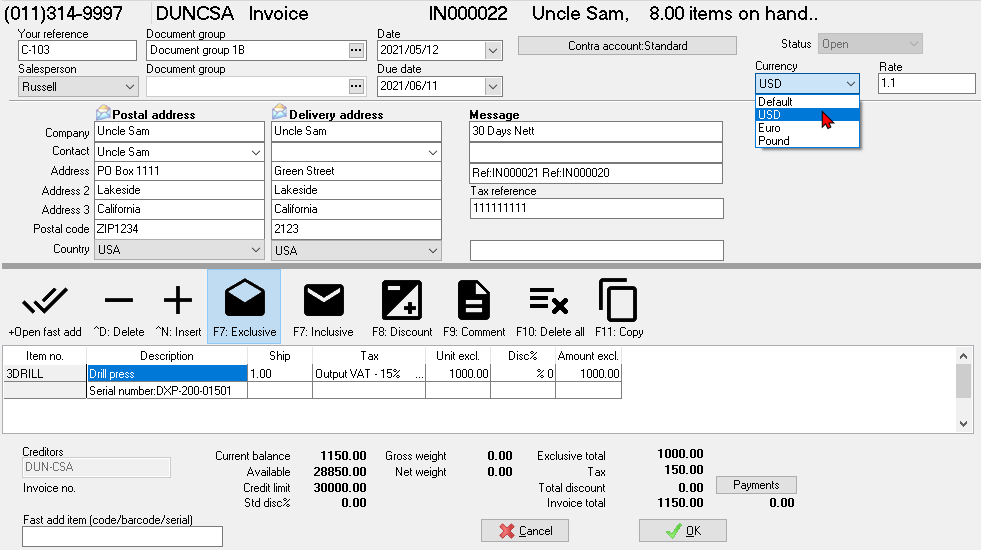This screenshot has height=550, width=981.
Task: Add a comment with F9 Comment icon
Action: pos(474,301)
